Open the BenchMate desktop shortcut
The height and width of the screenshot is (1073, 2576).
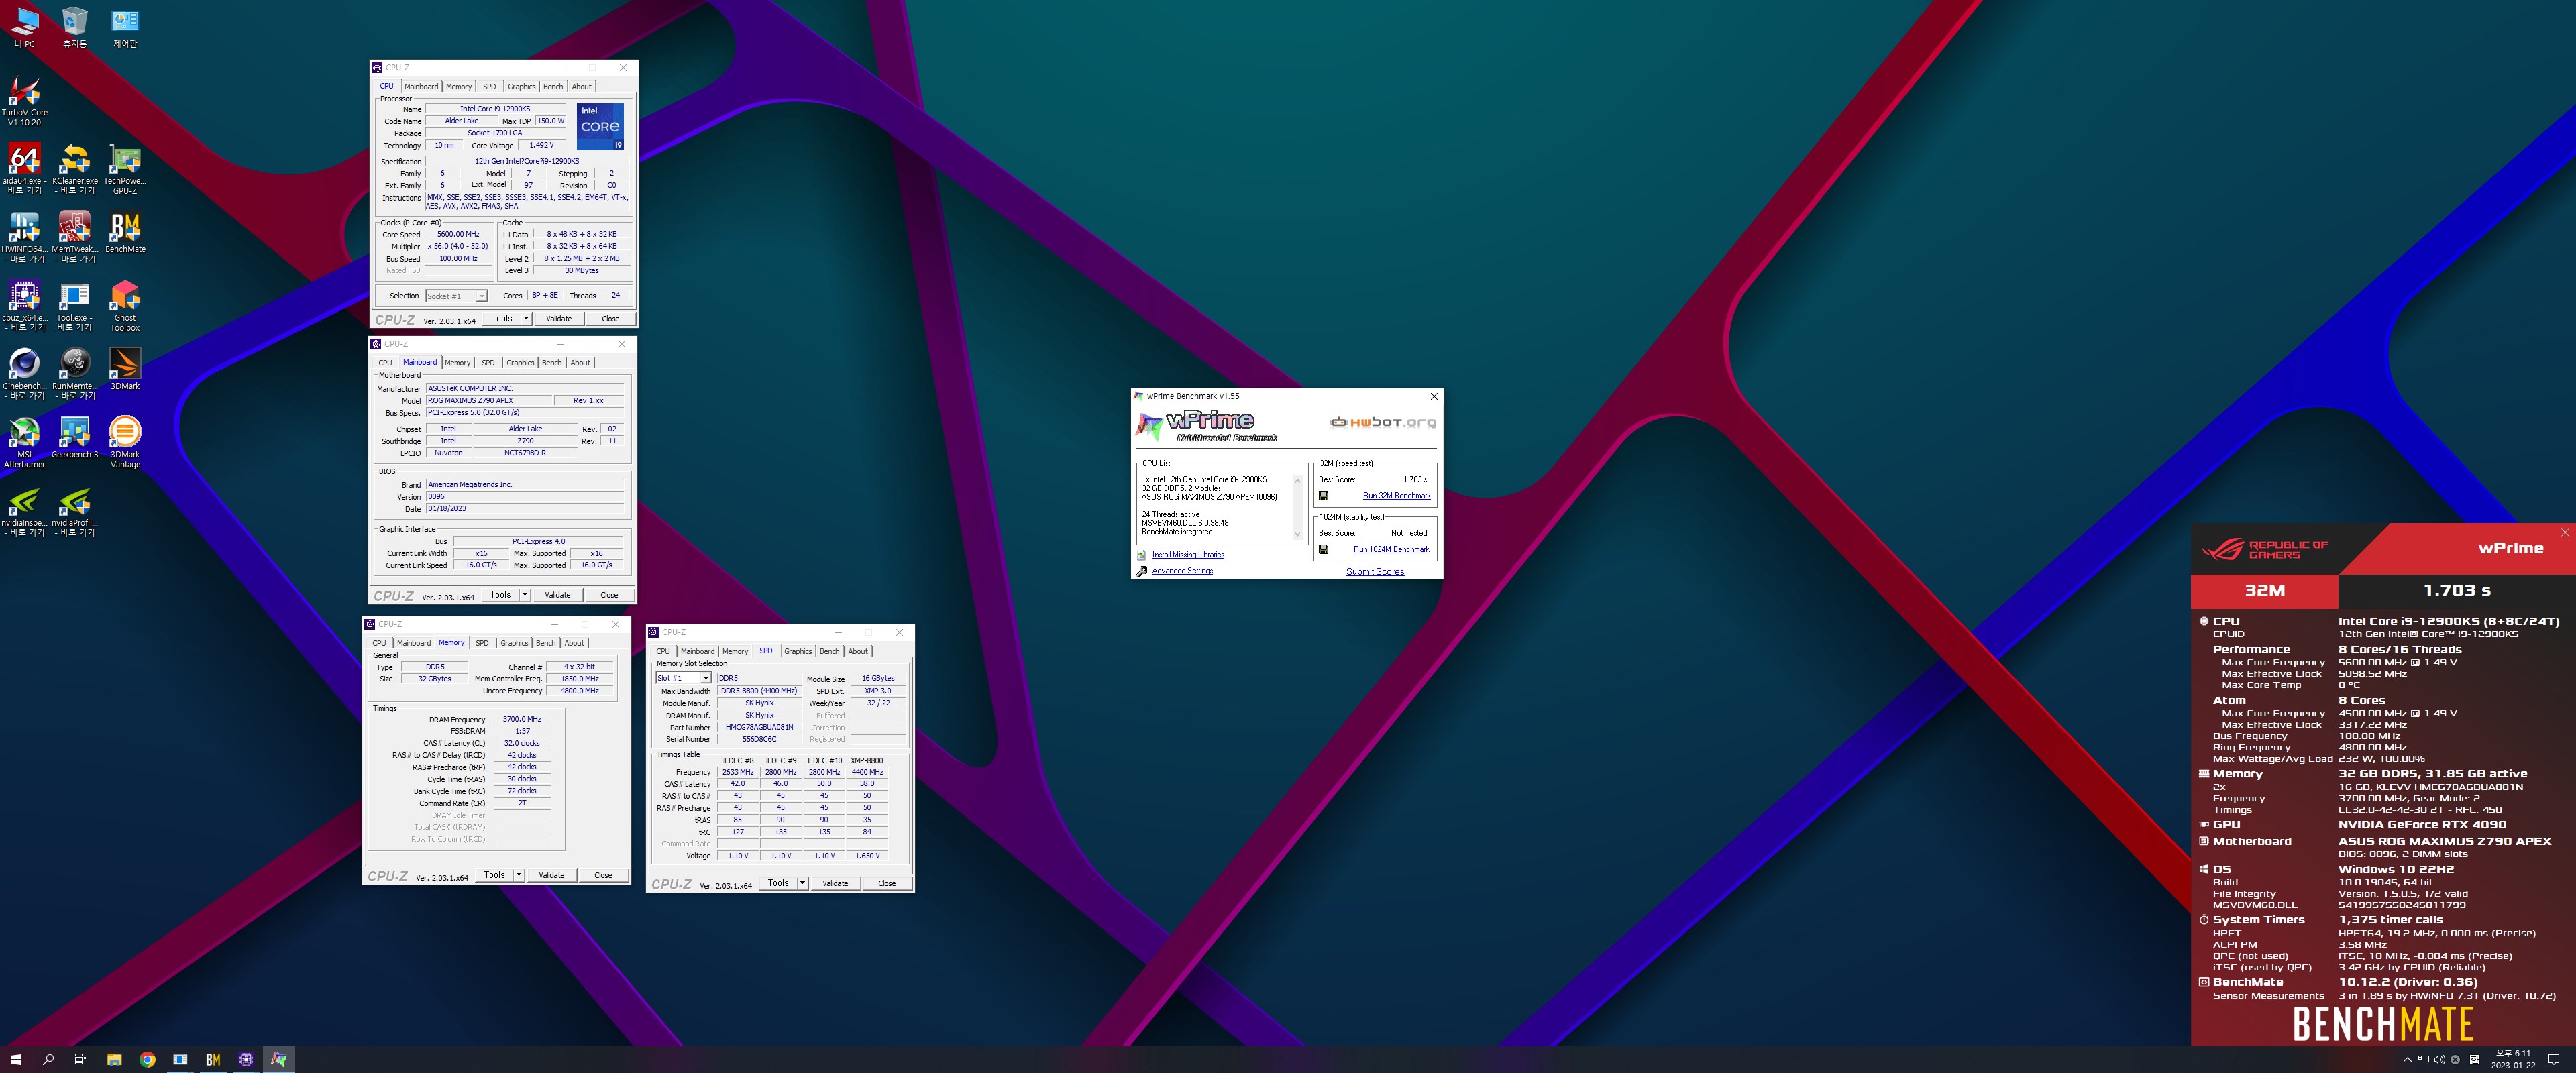pyautogui.click(x=125, y=232)
